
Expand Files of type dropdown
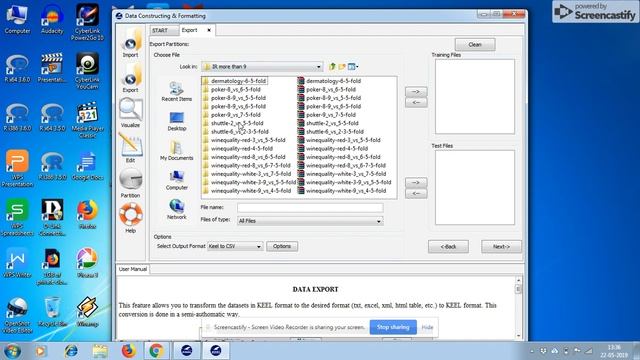point(378,221)
